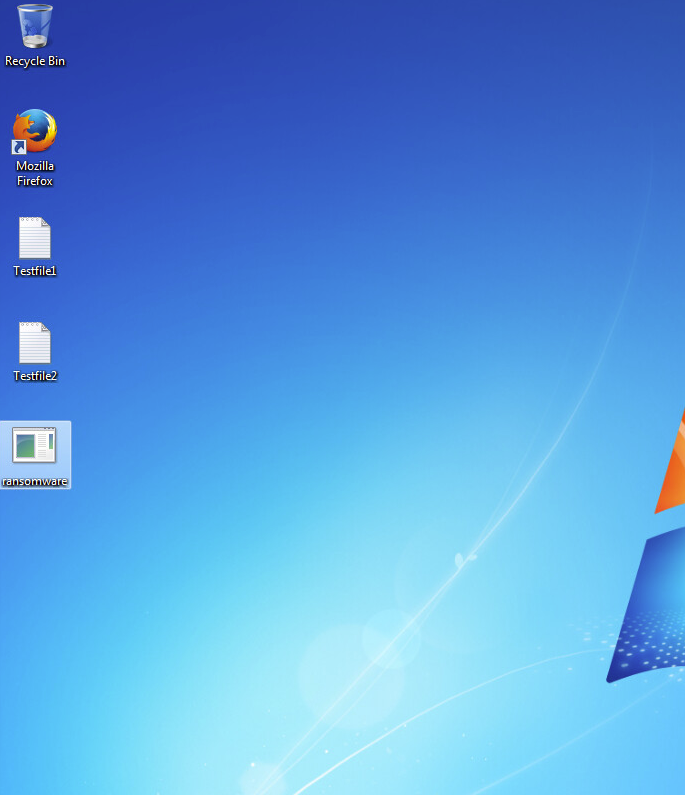
Task: Click the "Testfile2" file name label
Action: coord(35,376)
